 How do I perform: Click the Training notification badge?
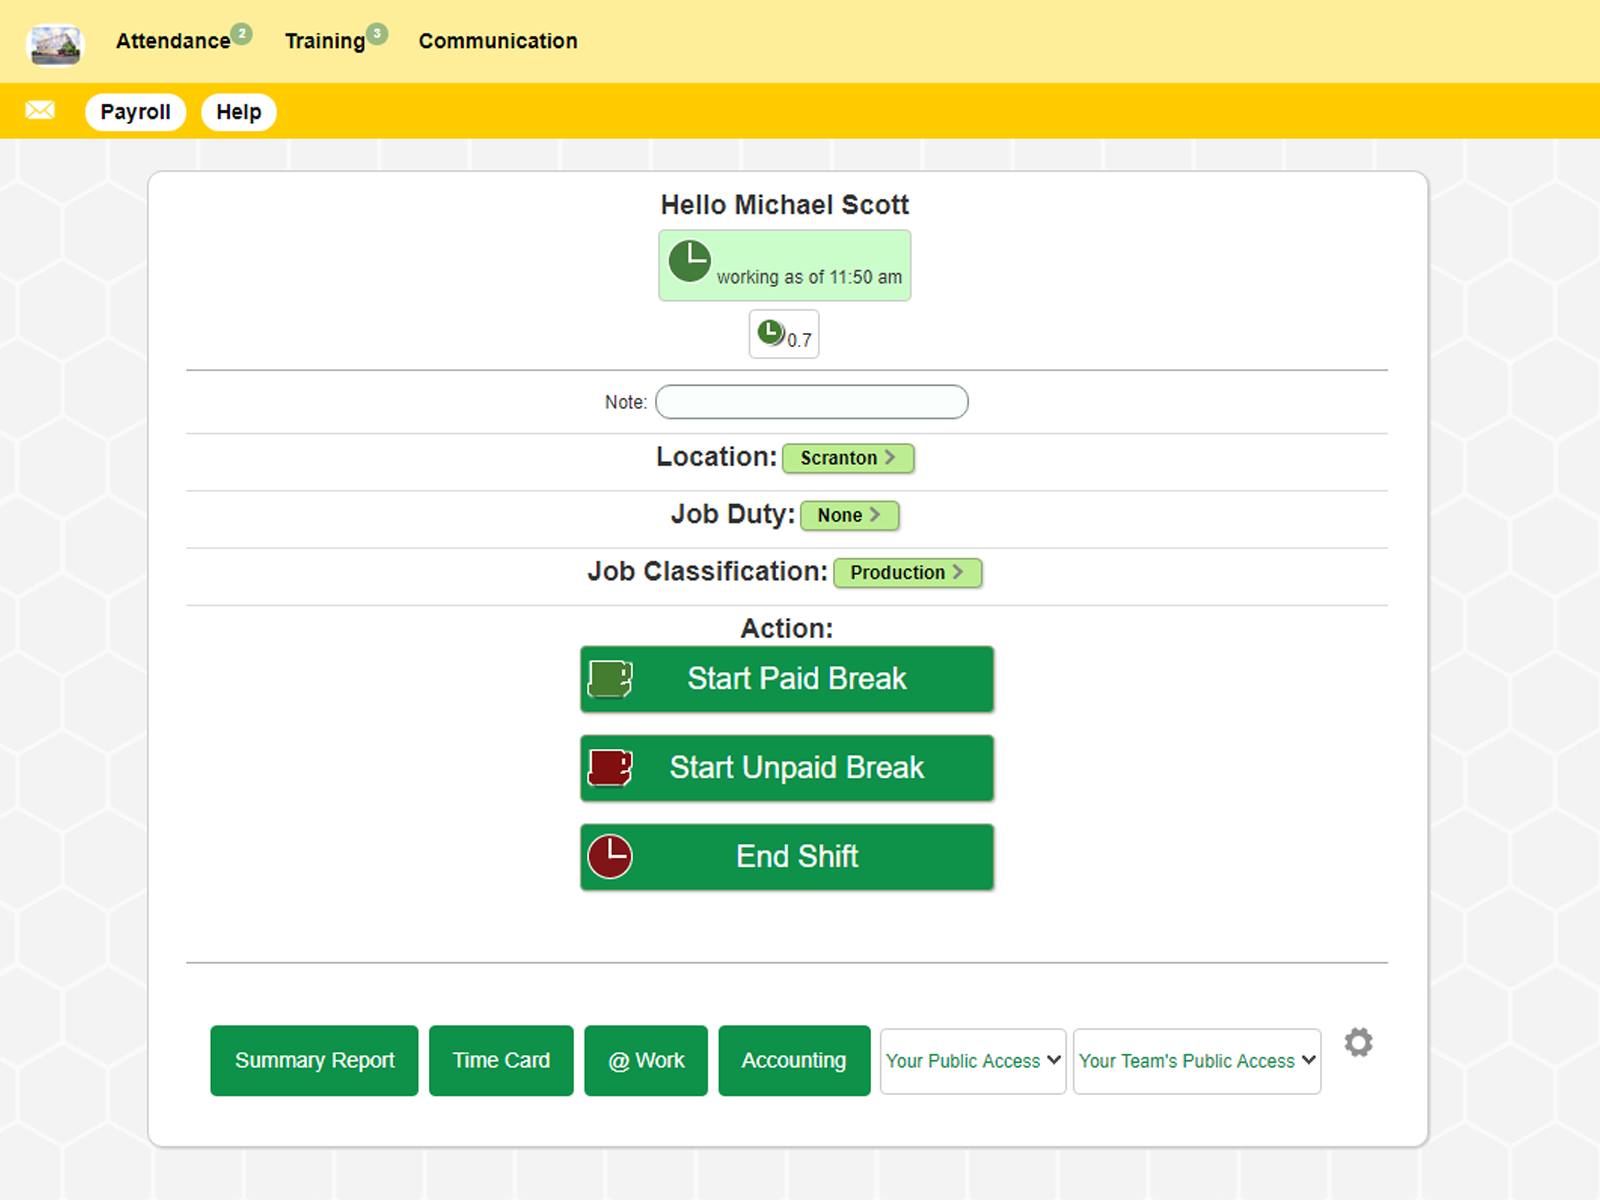click(x=377, y=34)
